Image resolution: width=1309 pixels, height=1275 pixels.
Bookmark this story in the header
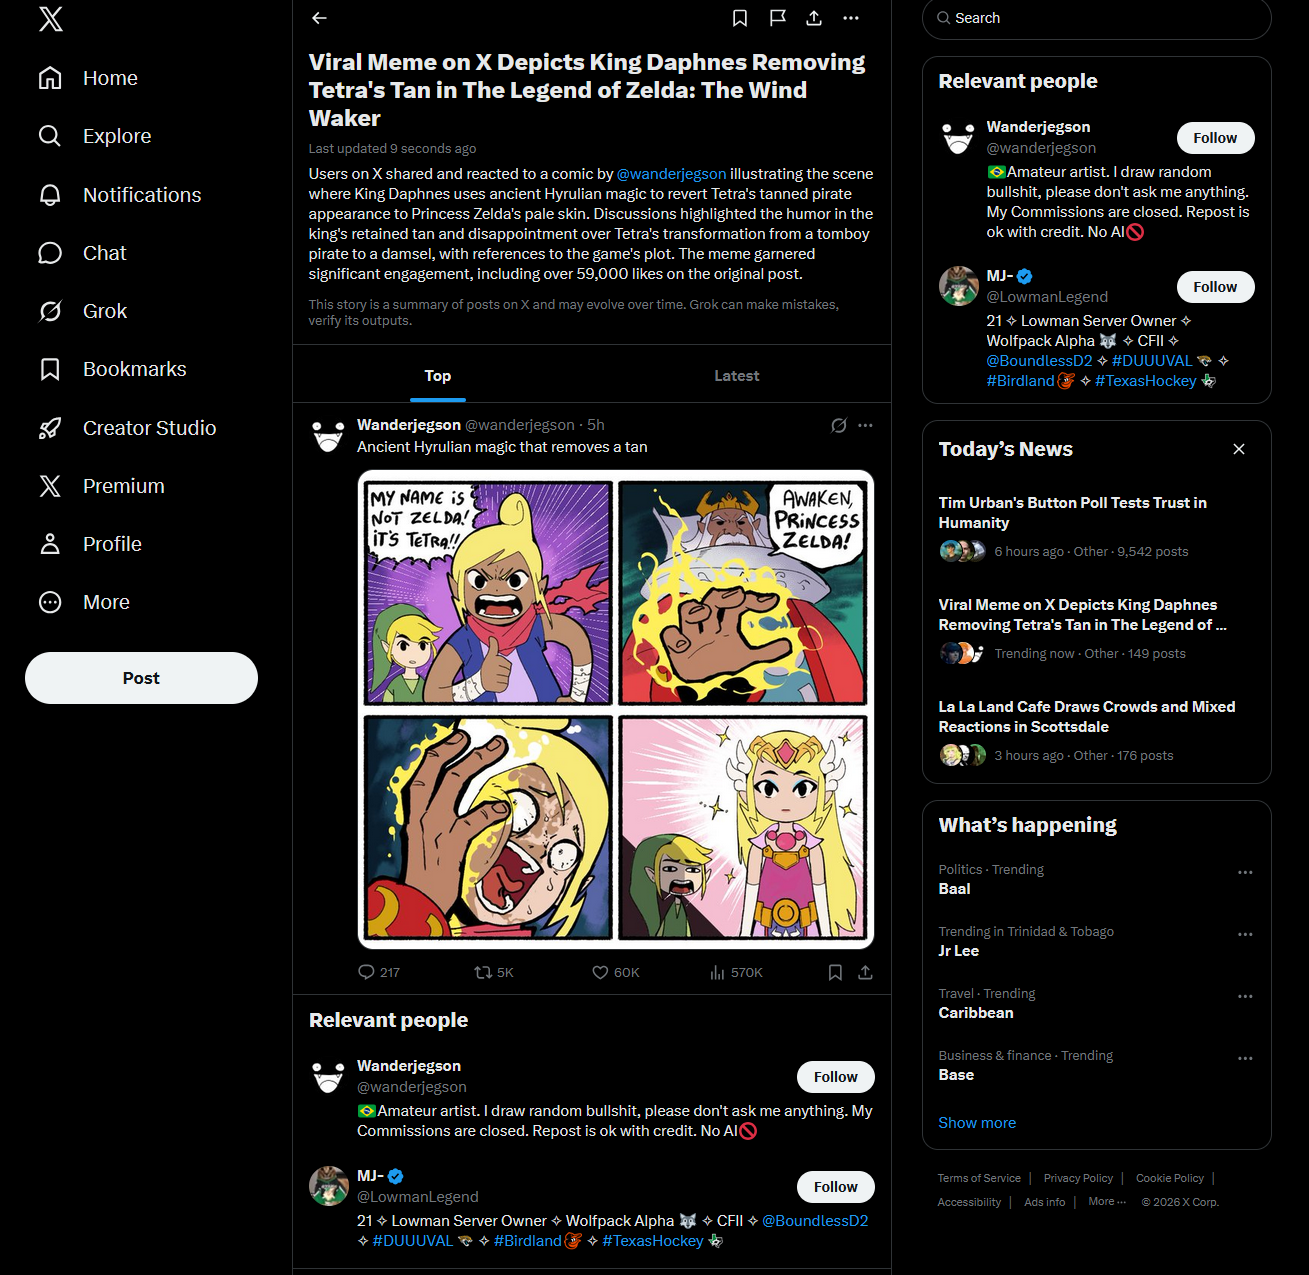click(740, 18)
